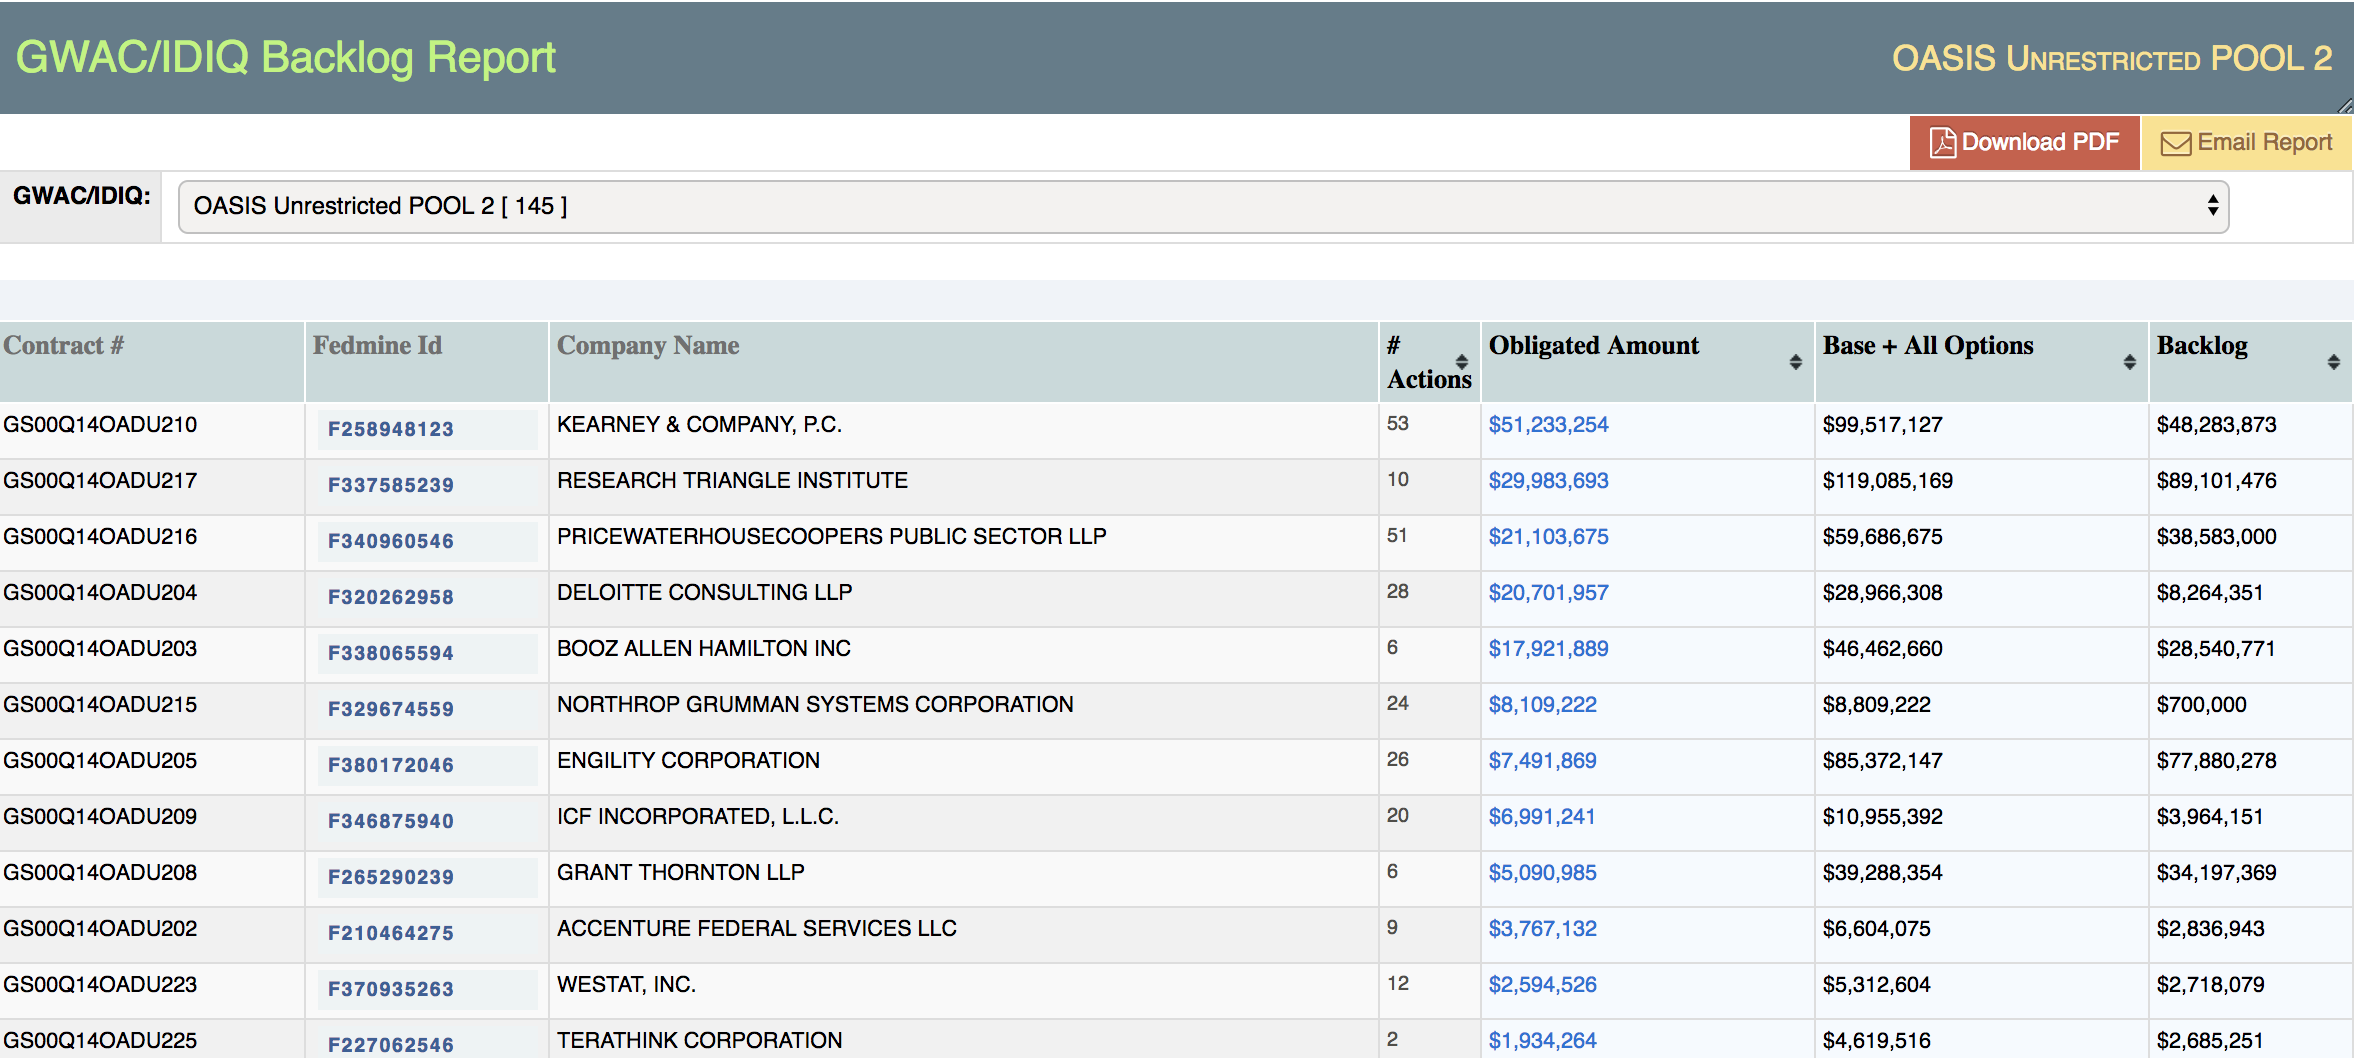The width and height of the screenshot is (2364, 1058).
Task: Click DELOITTE CONSULTING LLP name
Action: pyautogui.click(x=704, y=593)
